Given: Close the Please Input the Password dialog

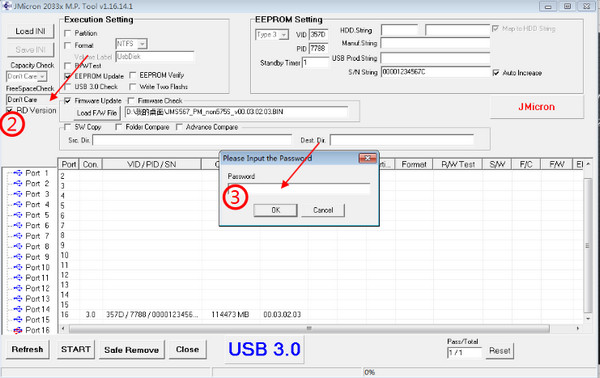Looking at the screenshot, I should pyautogui.click(x=368, y=158).
